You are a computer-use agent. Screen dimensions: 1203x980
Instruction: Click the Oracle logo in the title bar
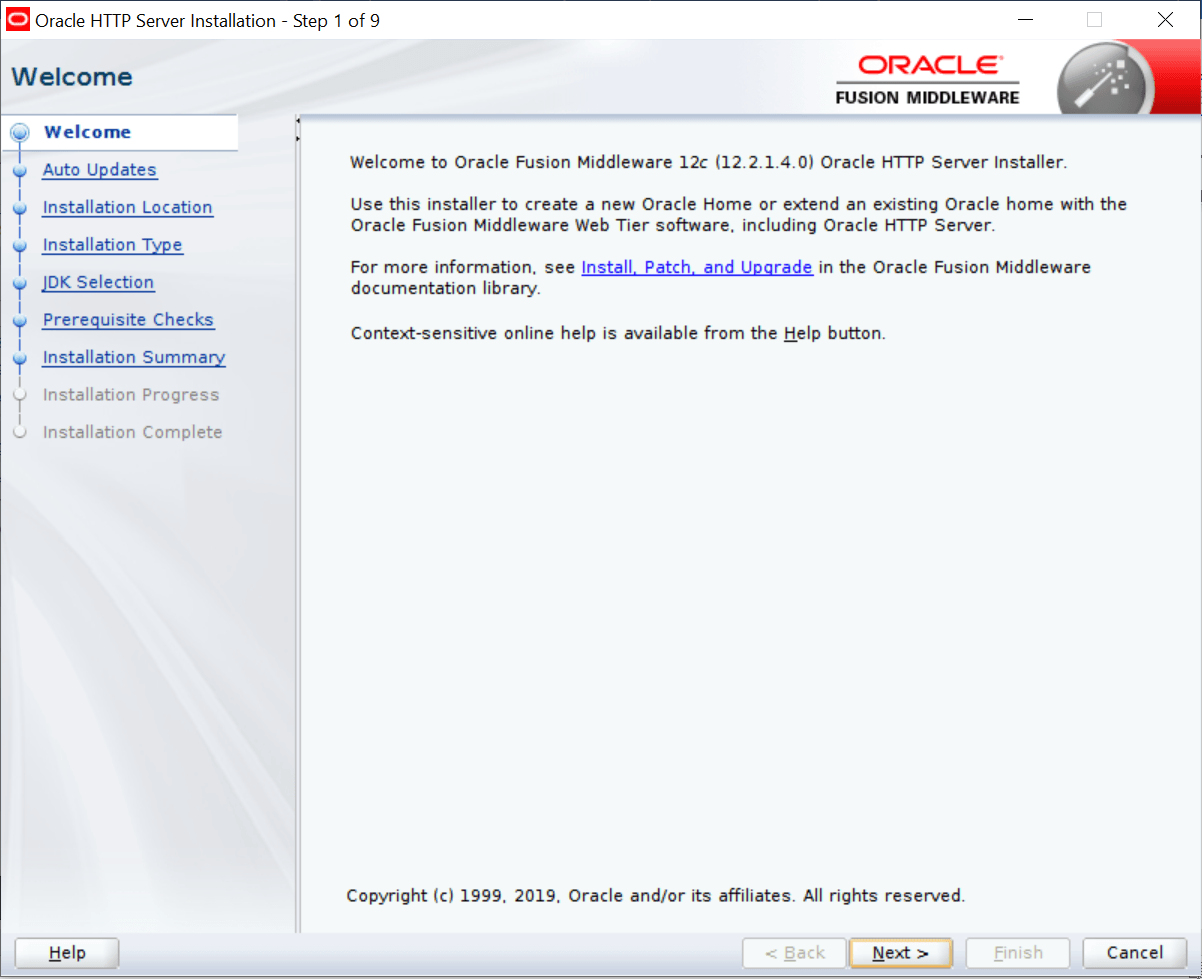coord(16,19)
